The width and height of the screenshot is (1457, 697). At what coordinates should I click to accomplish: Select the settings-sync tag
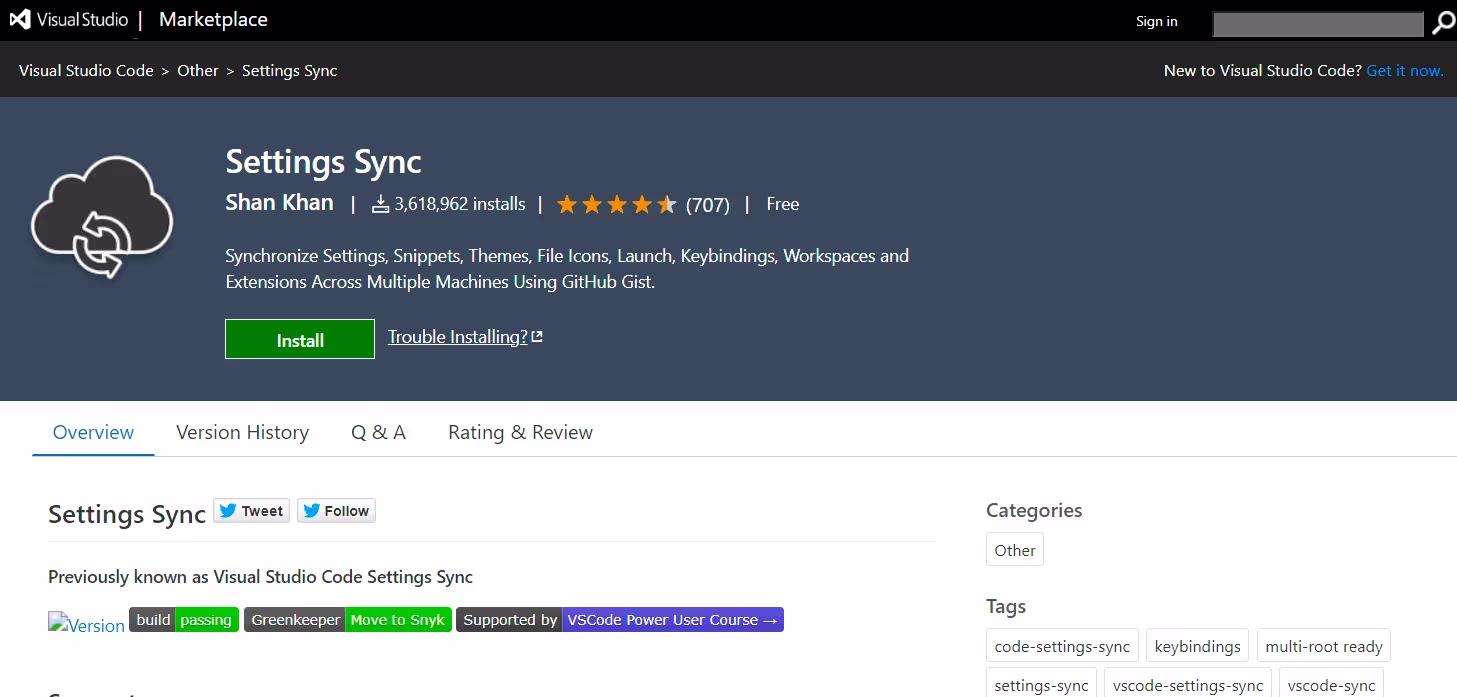(x=1041, y=685)
